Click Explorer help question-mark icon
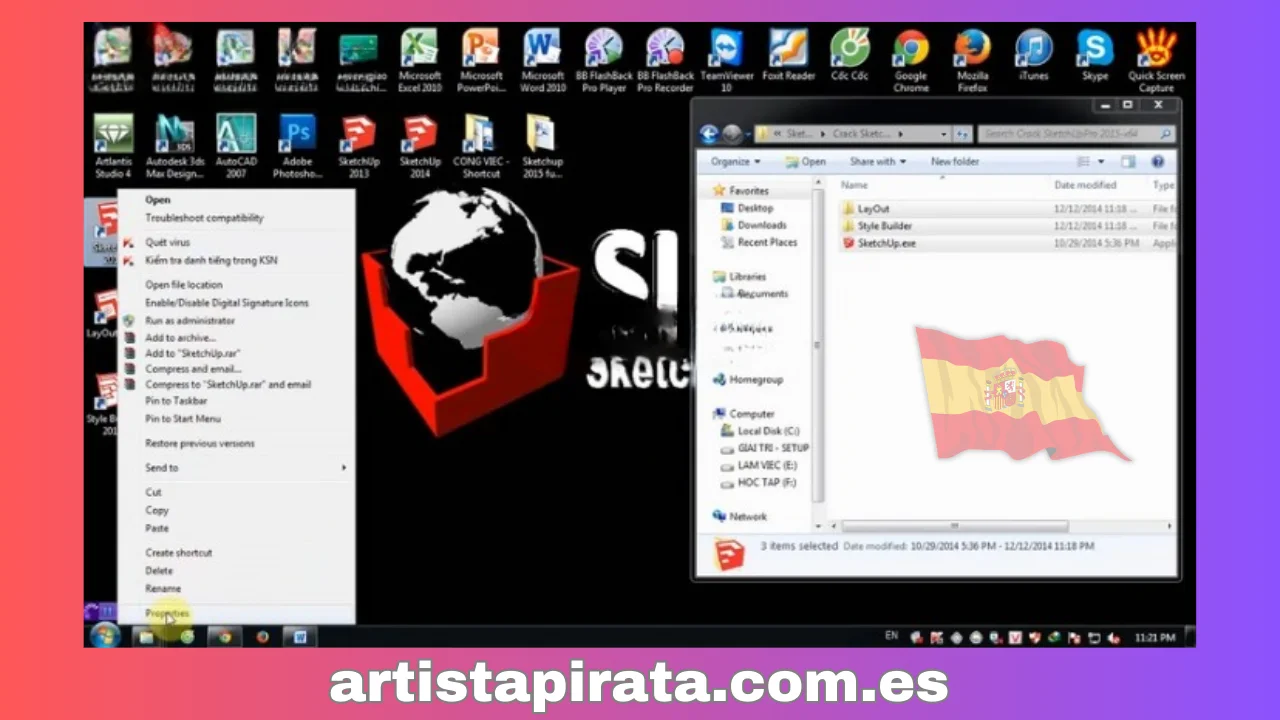Image resolution: width=1280 pixels, height=720 pixels. (1158, 161)
